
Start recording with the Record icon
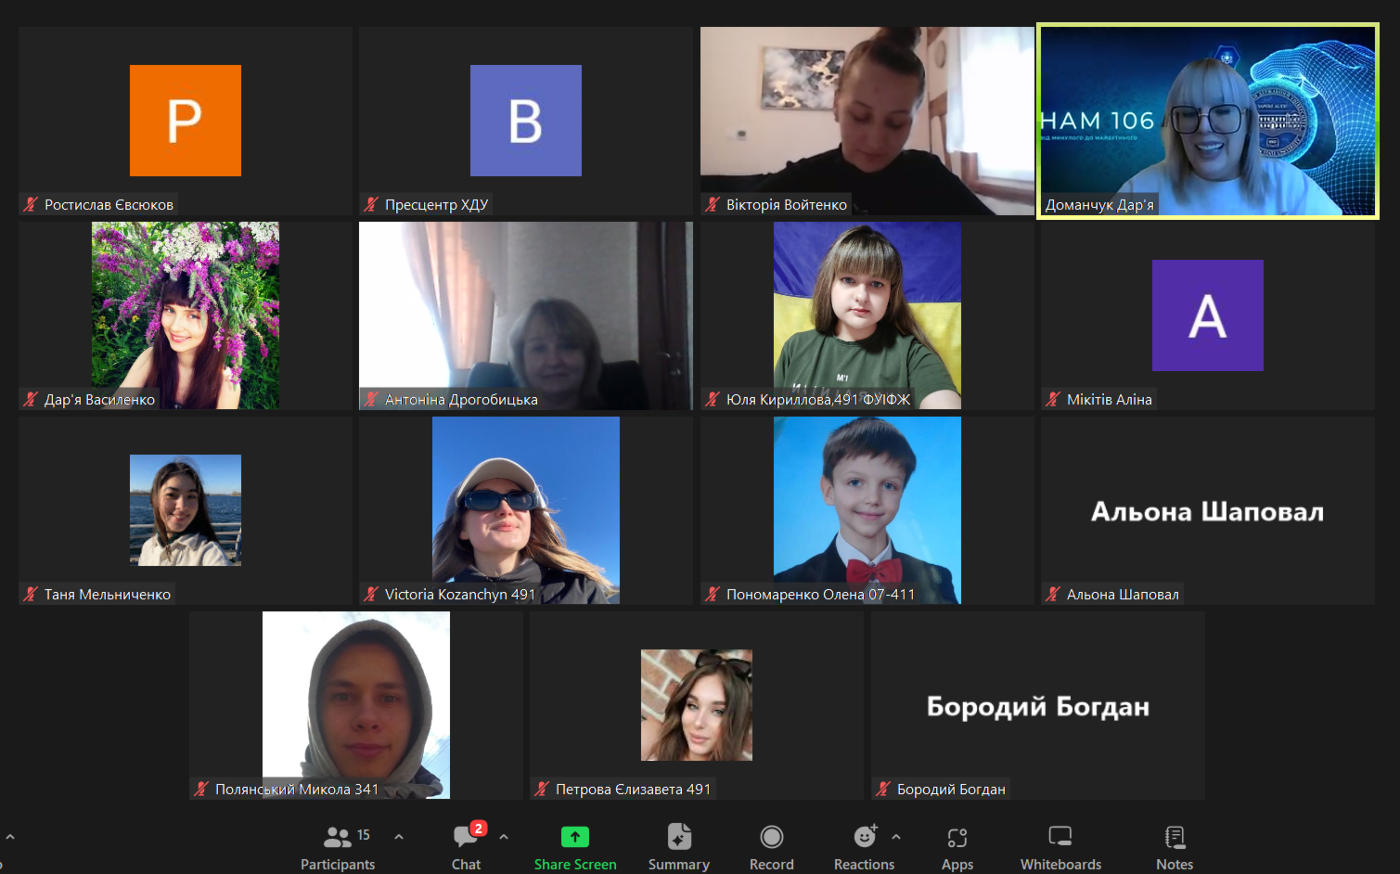772,837
